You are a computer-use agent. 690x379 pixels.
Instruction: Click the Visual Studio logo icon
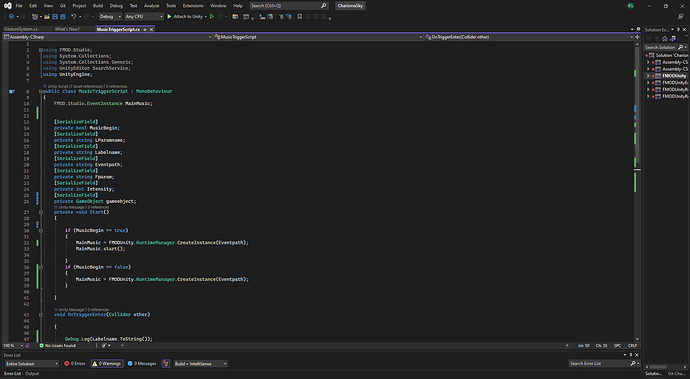[7, 6]
